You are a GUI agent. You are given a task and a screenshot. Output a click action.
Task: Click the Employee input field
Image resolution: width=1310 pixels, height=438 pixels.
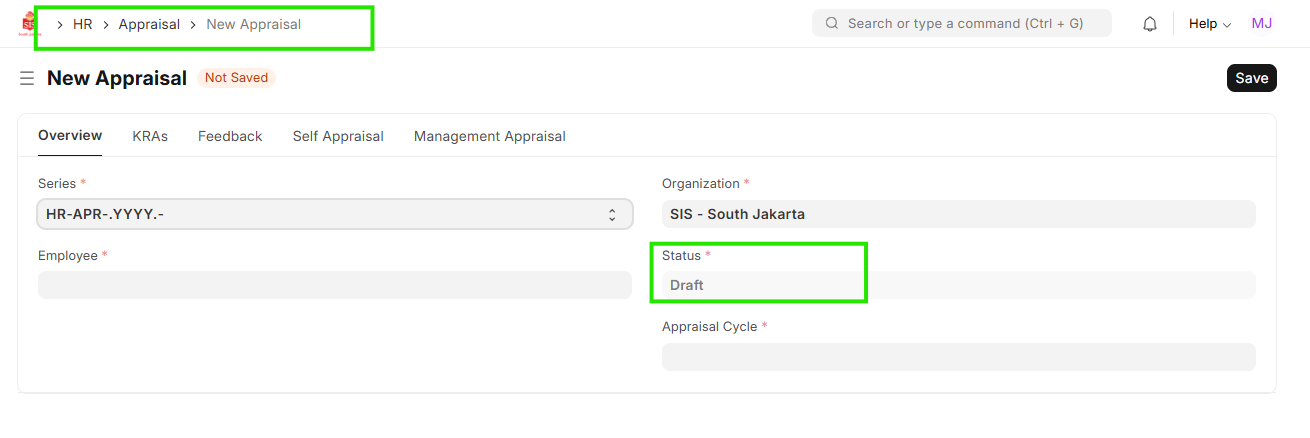pos(334,285)
